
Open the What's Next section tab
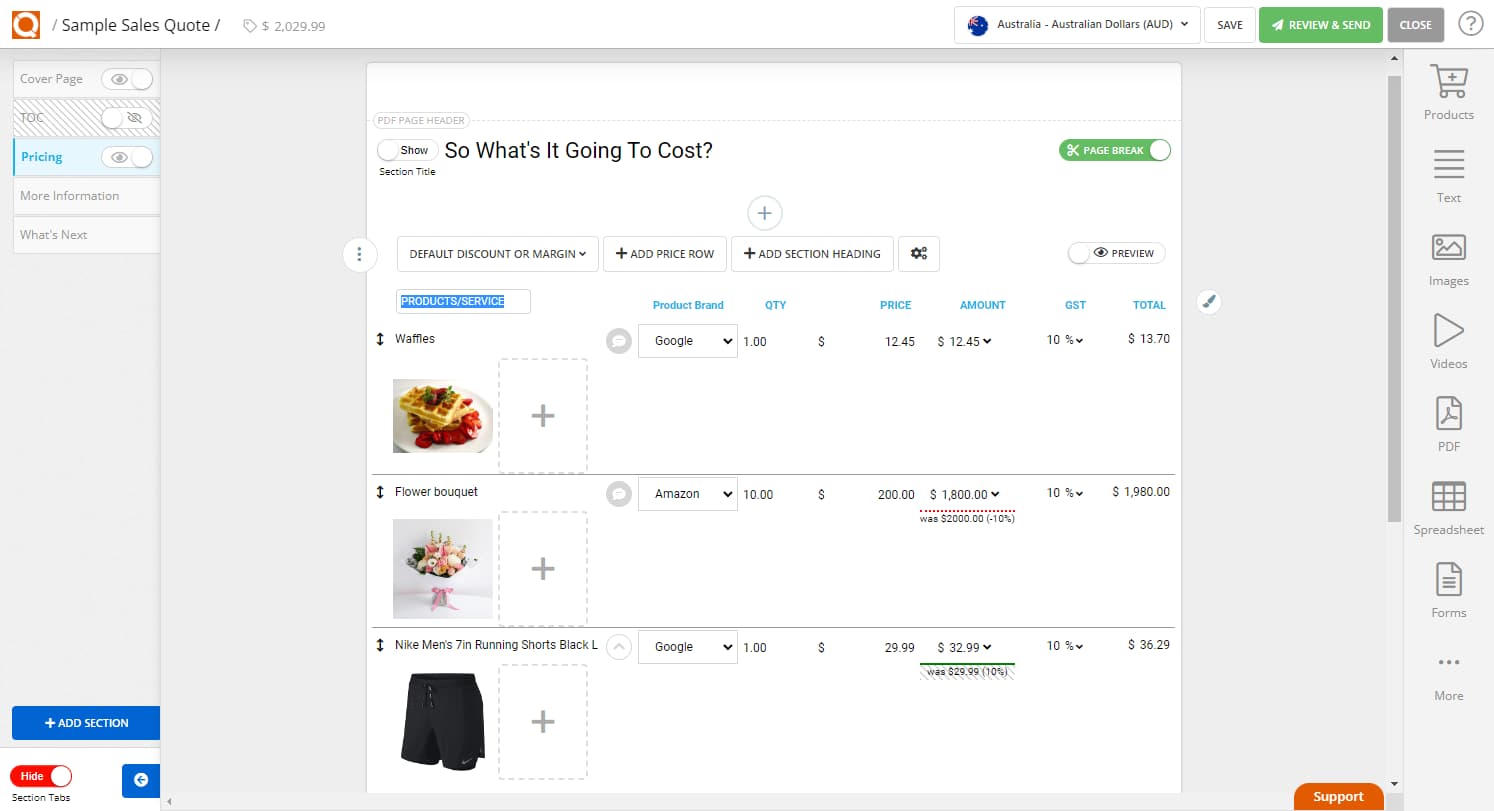click(x=53, y=234)
